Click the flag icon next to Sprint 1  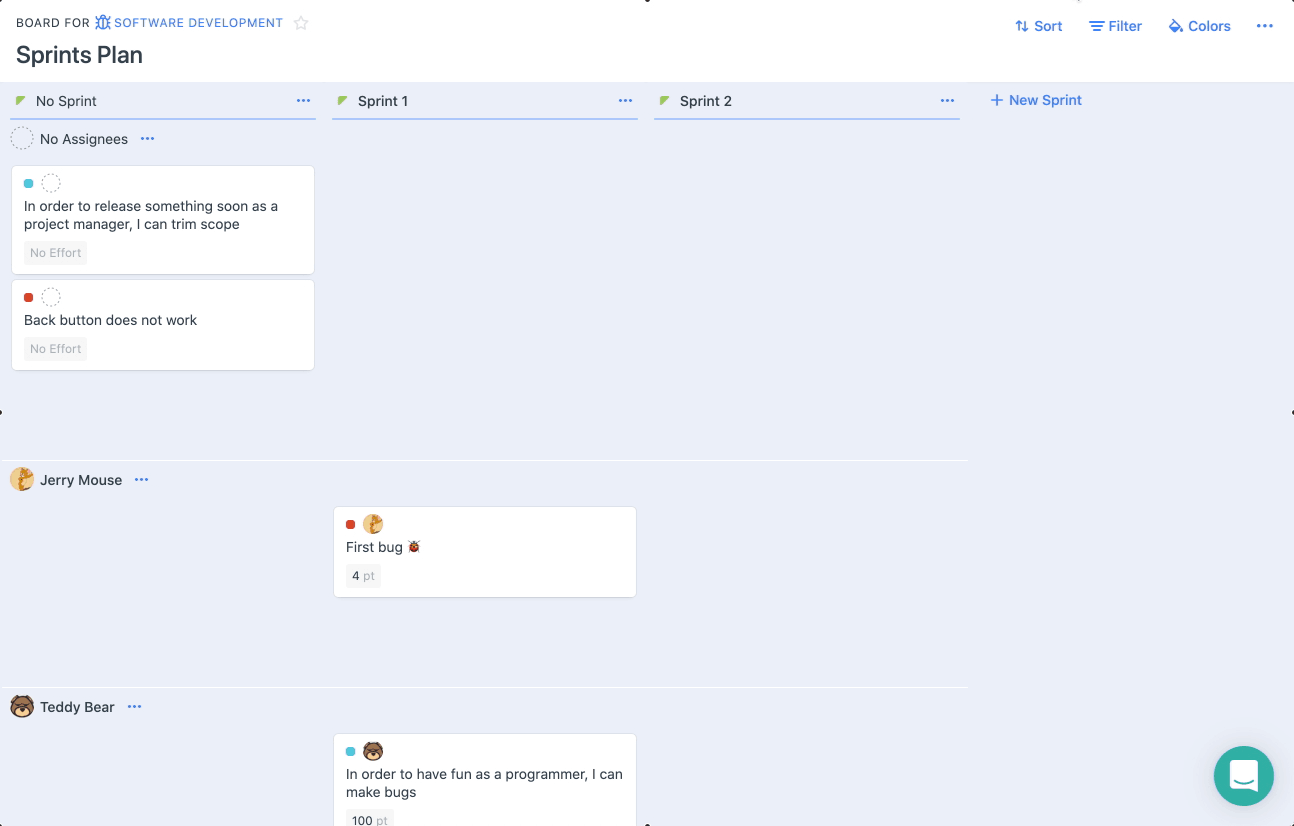343,101
